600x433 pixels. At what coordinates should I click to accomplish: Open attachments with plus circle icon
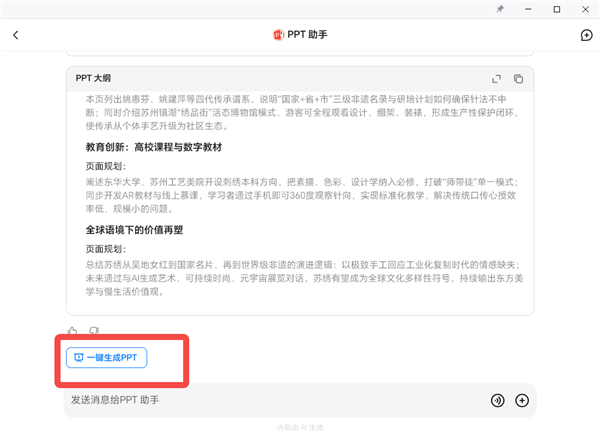[x=521, y=400]
